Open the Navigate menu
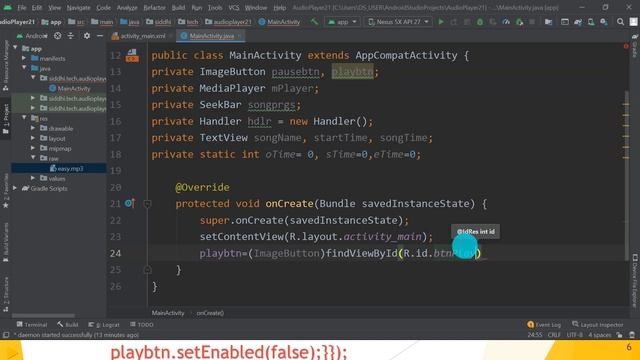640x360 pixels. click(78, 8)
